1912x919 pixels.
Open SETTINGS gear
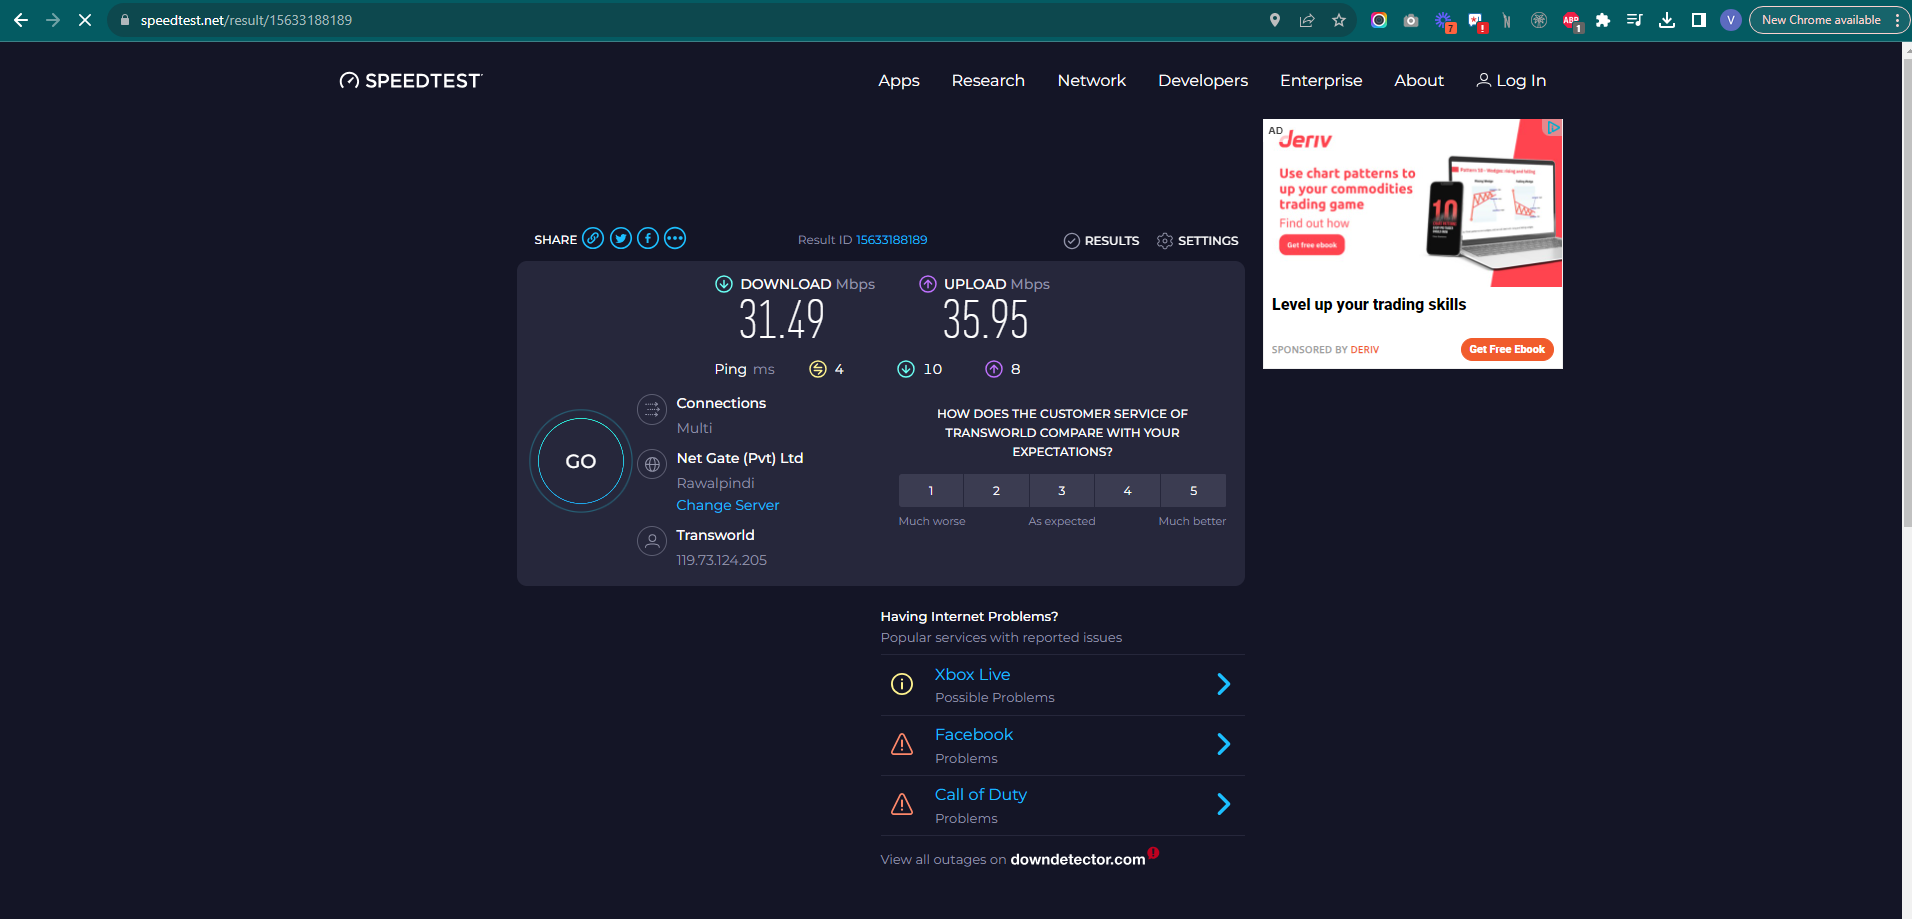click(x=1197, y=241)
